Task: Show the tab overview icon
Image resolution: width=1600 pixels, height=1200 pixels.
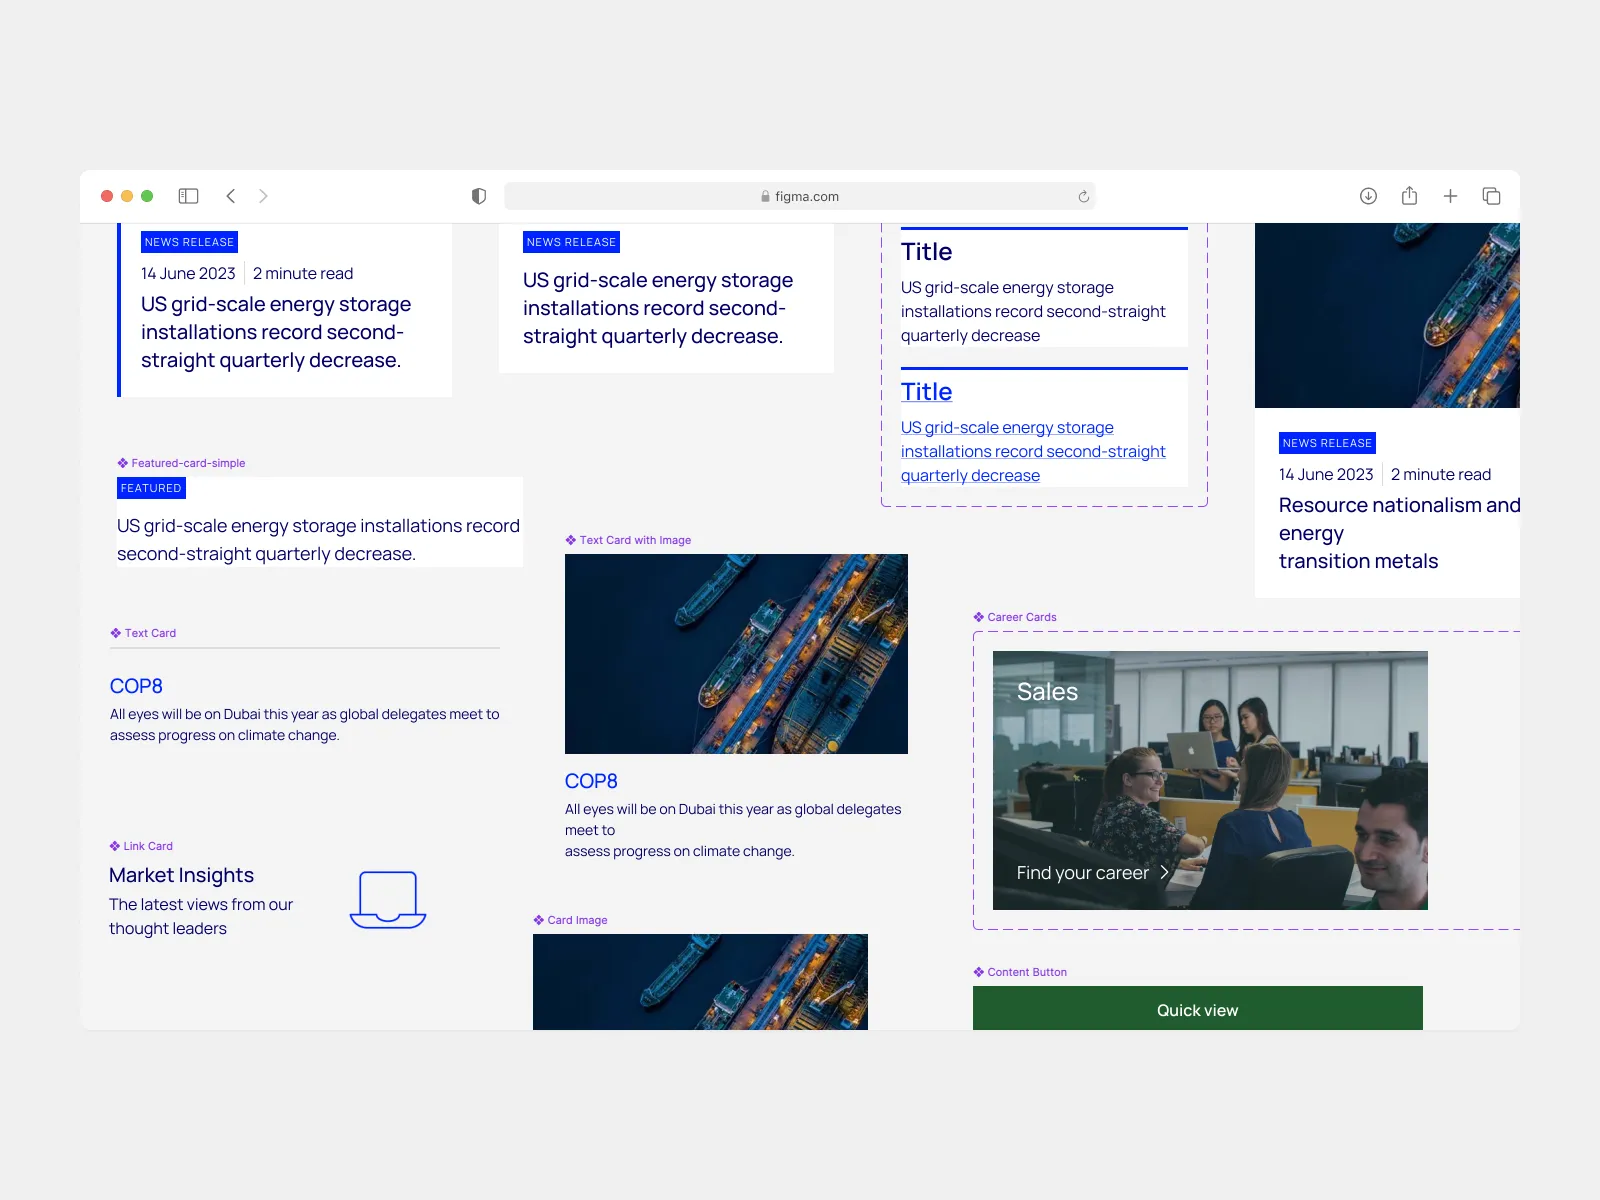Action: [x=1491, y=196]
